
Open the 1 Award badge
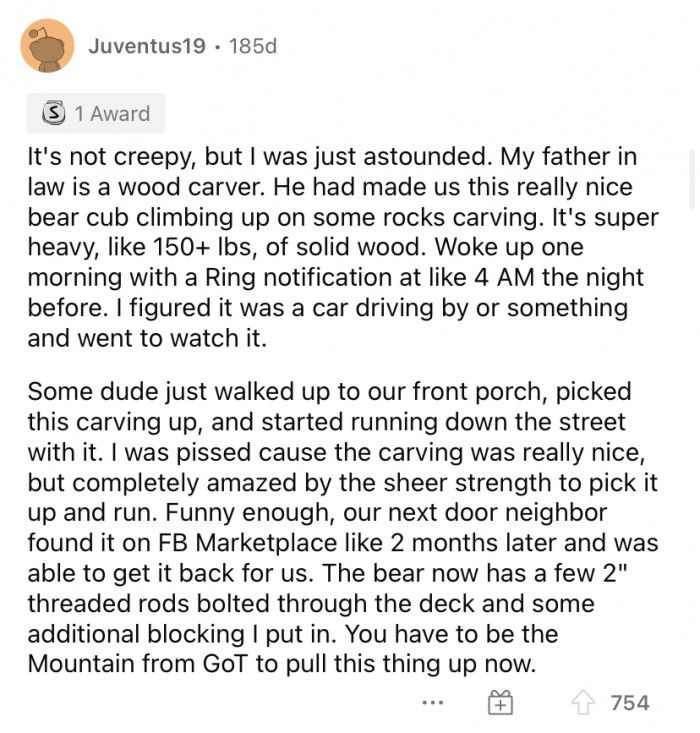tap(96, 113)
